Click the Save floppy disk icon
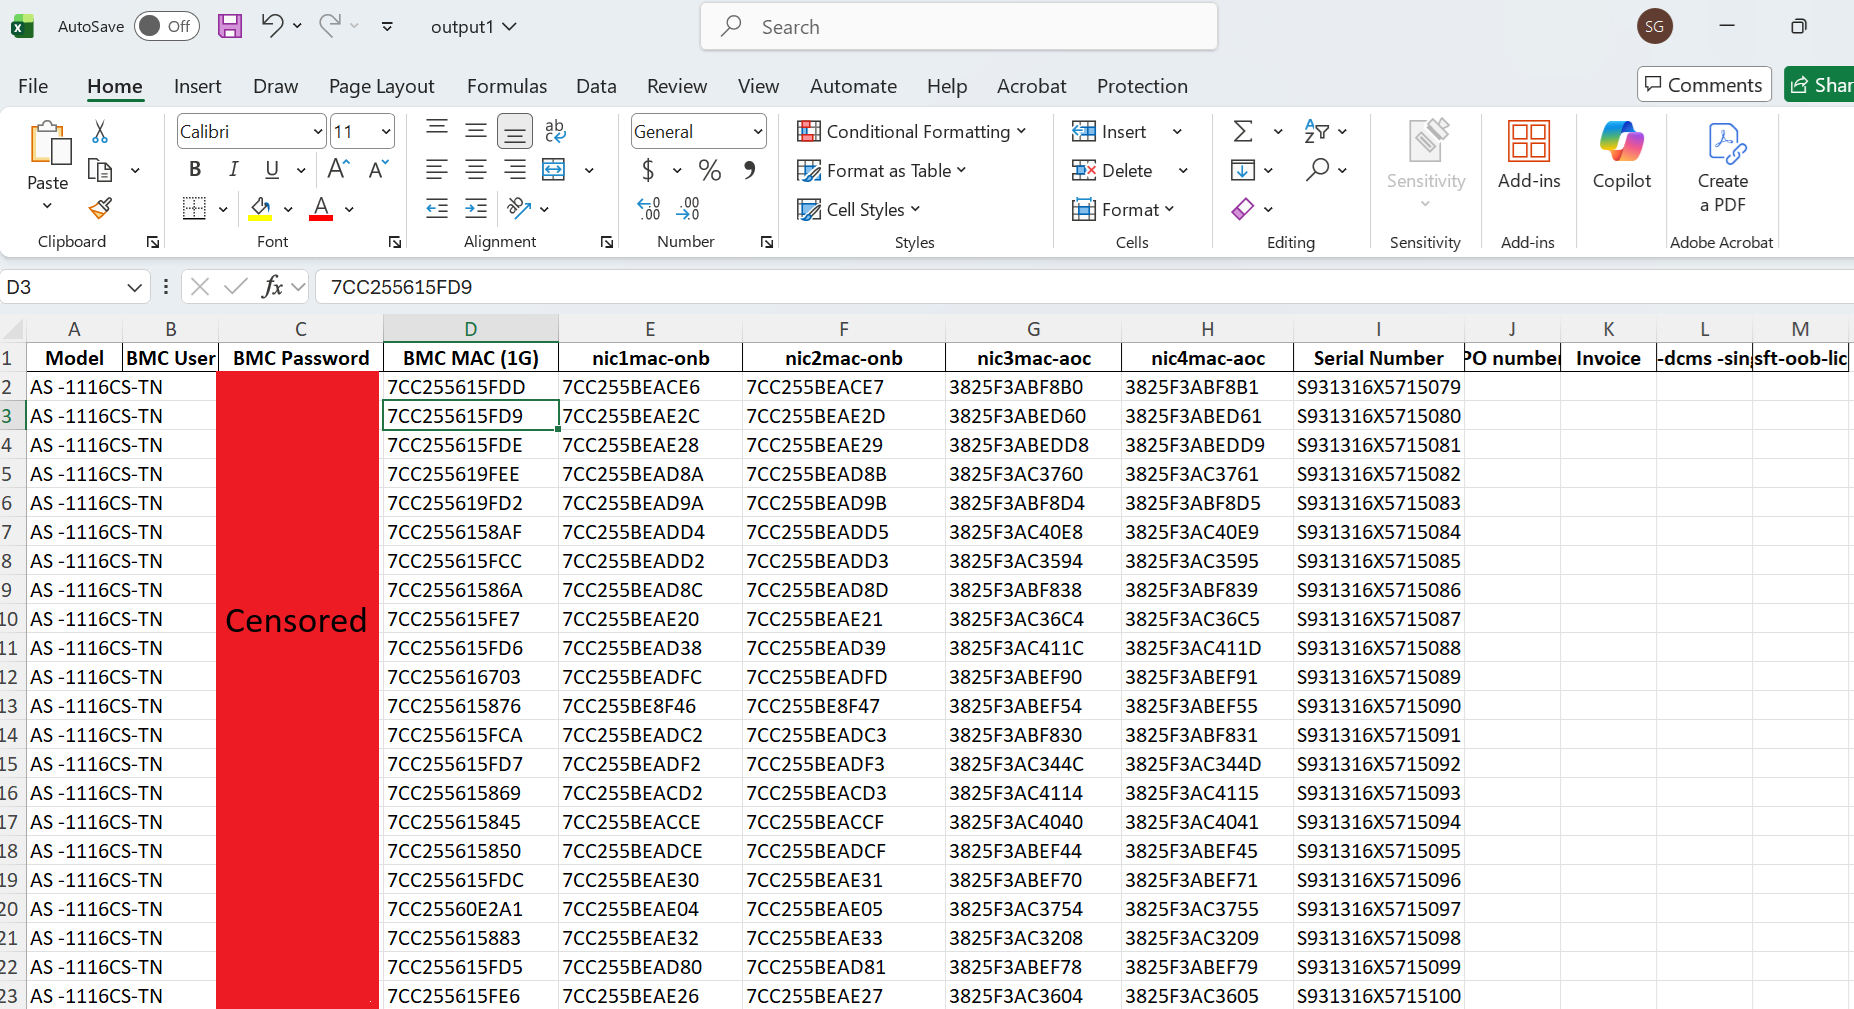The height and width of the screenshot is (1009, 1854). click(230, 27)
